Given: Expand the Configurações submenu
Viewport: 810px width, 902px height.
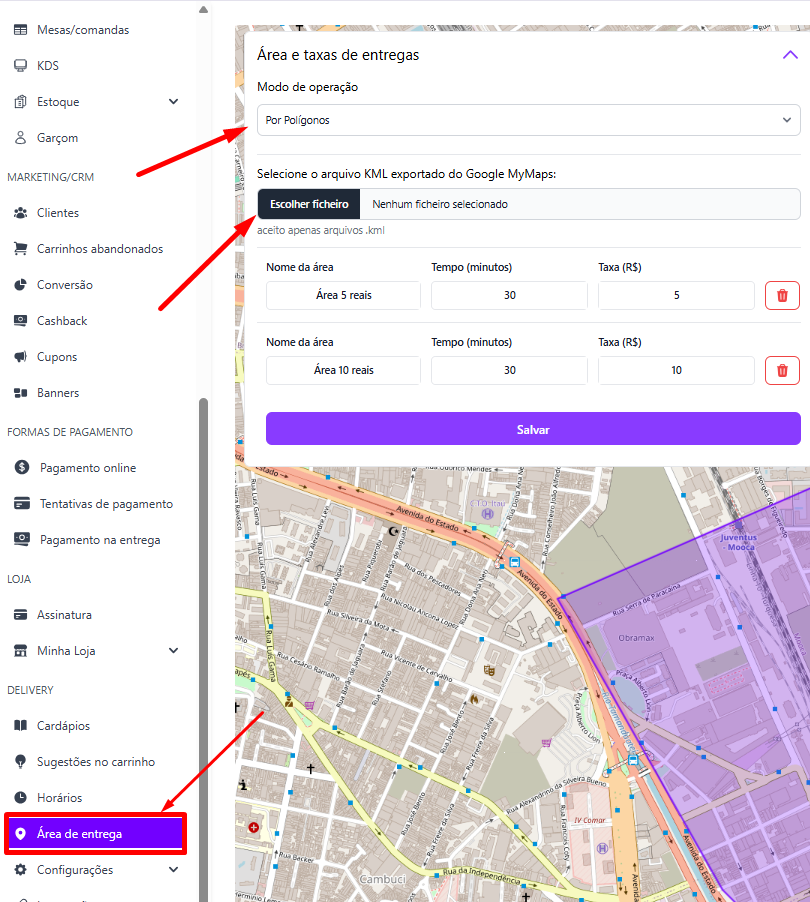Looking at the screenshot, I should click(x=174, y=870).
